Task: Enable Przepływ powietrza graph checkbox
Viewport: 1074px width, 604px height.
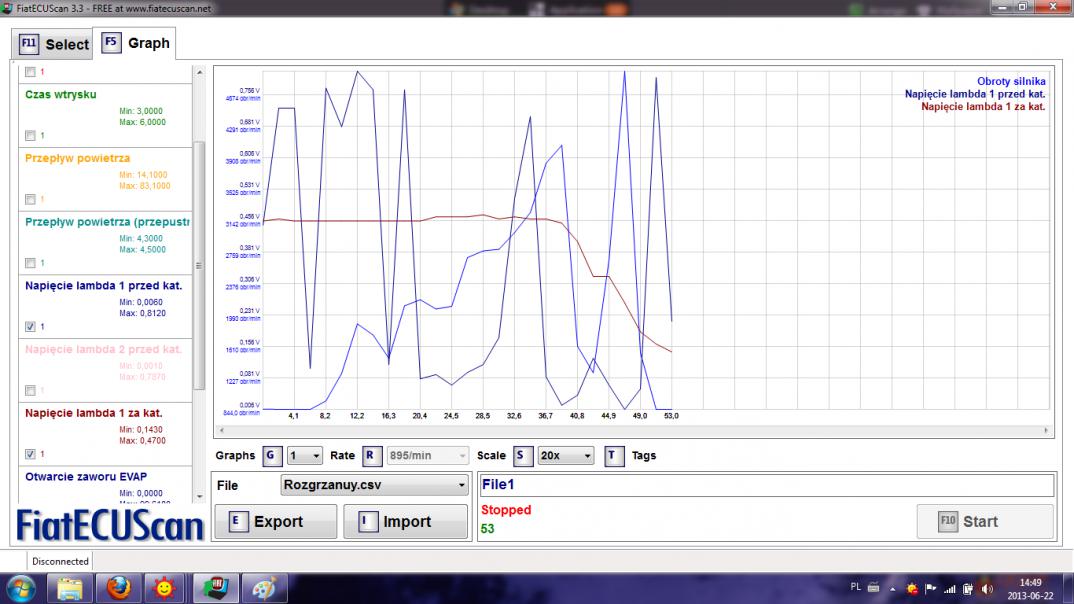Action: coord(30,199)
